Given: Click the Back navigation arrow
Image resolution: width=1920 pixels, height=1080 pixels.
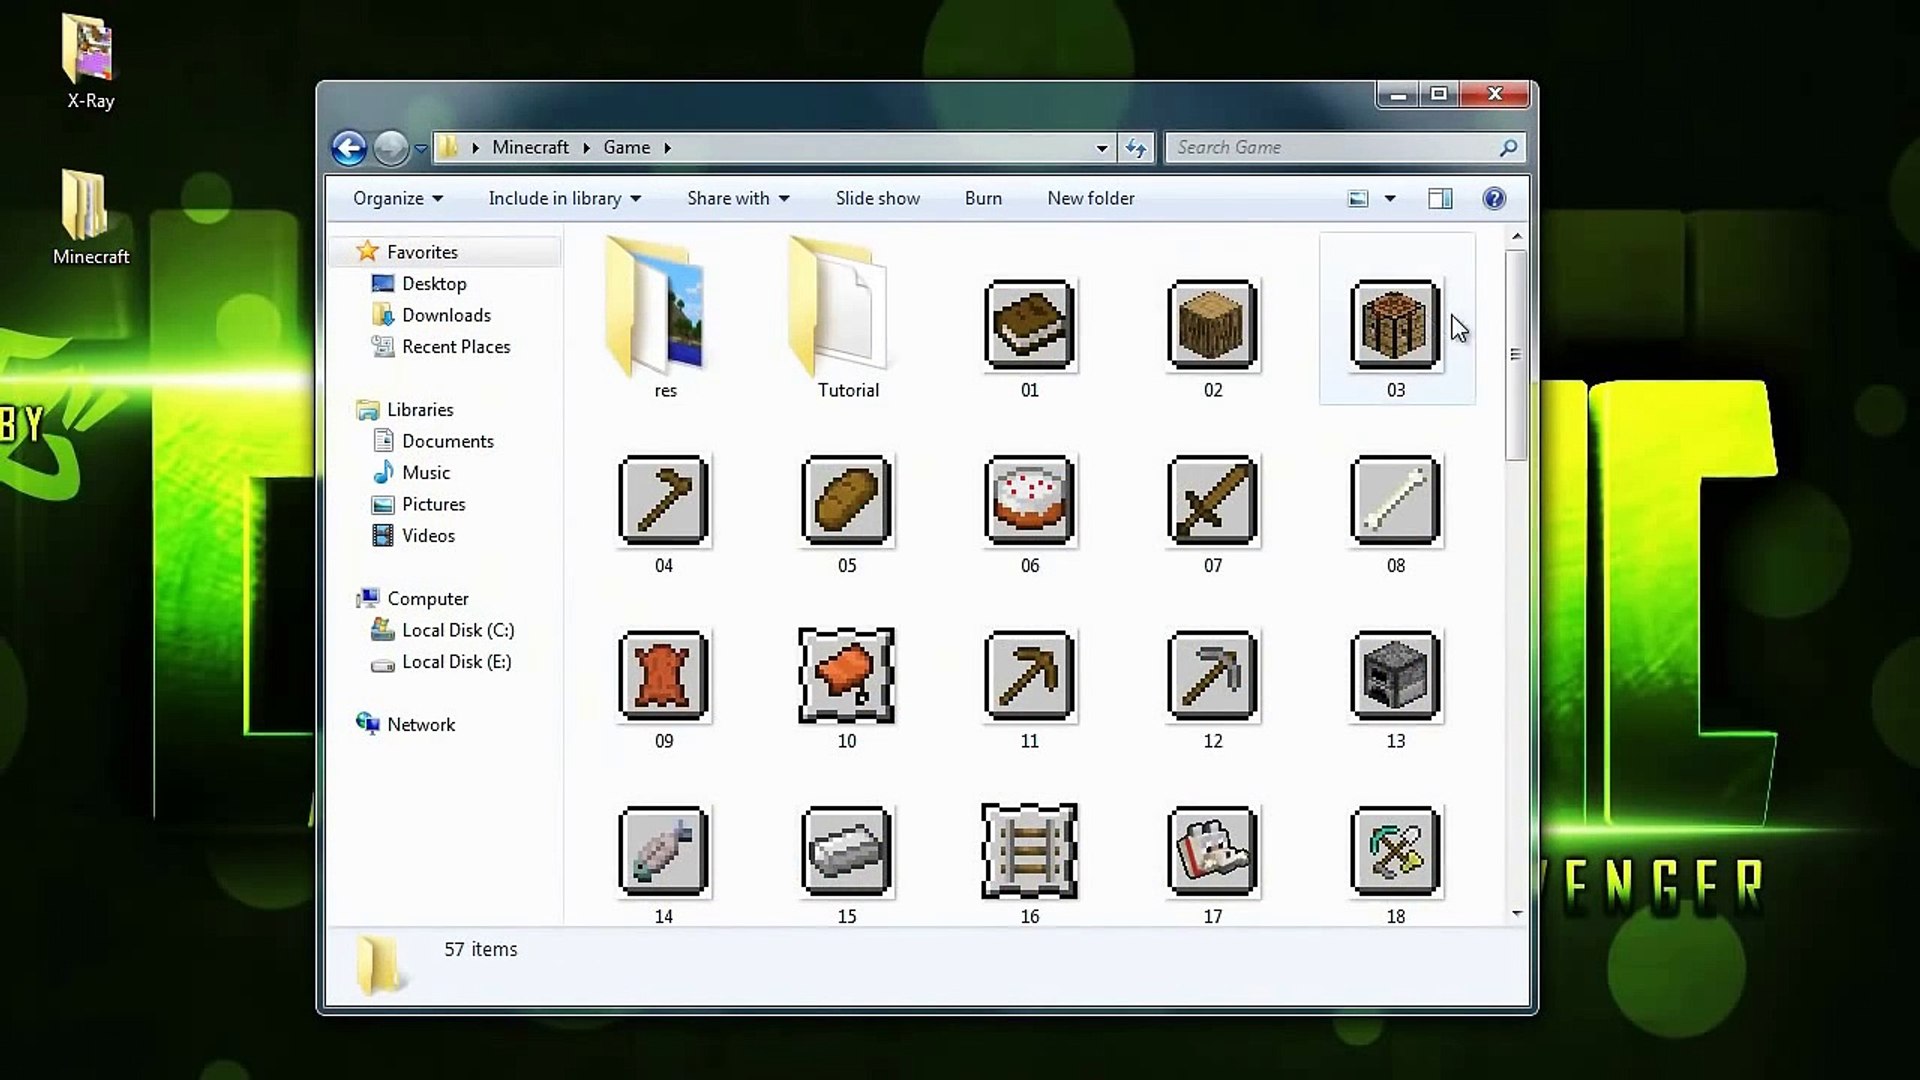Looking at the screenshot, I should tap(349, 148).
